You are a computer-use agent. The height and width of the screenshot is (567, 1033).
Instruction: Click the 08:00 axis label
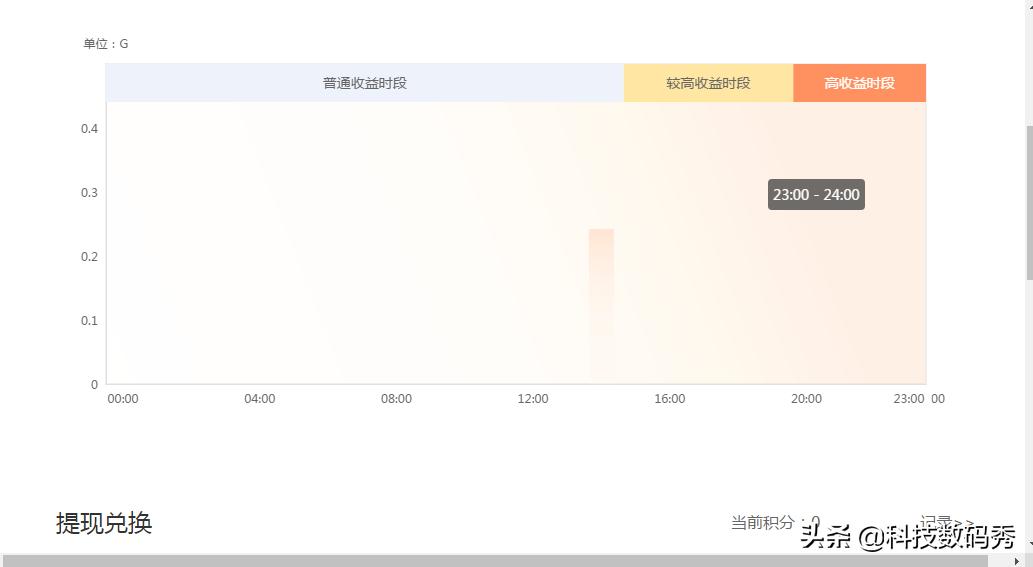coord(397,398)
